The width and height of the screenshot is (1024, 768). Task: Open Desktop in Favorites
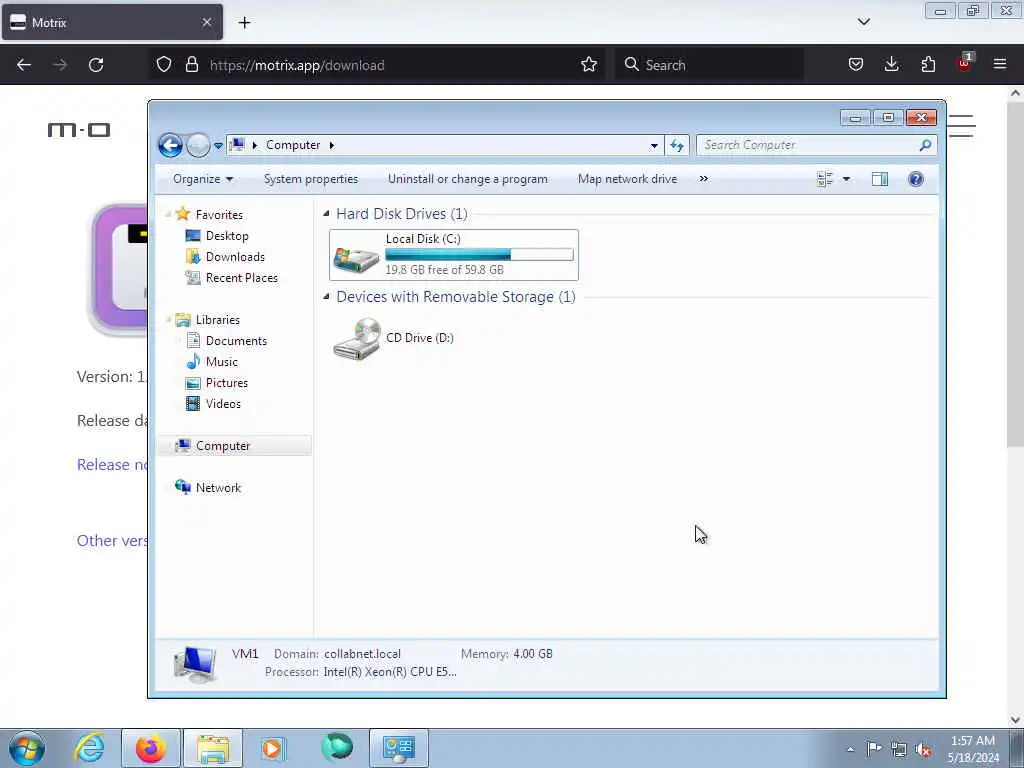click(x=227, y=236)
